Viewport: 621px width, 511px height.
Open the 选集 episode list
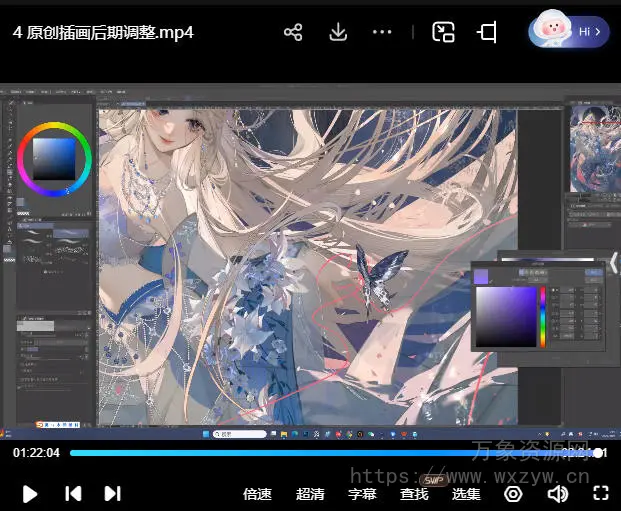[x=466, y=494]
